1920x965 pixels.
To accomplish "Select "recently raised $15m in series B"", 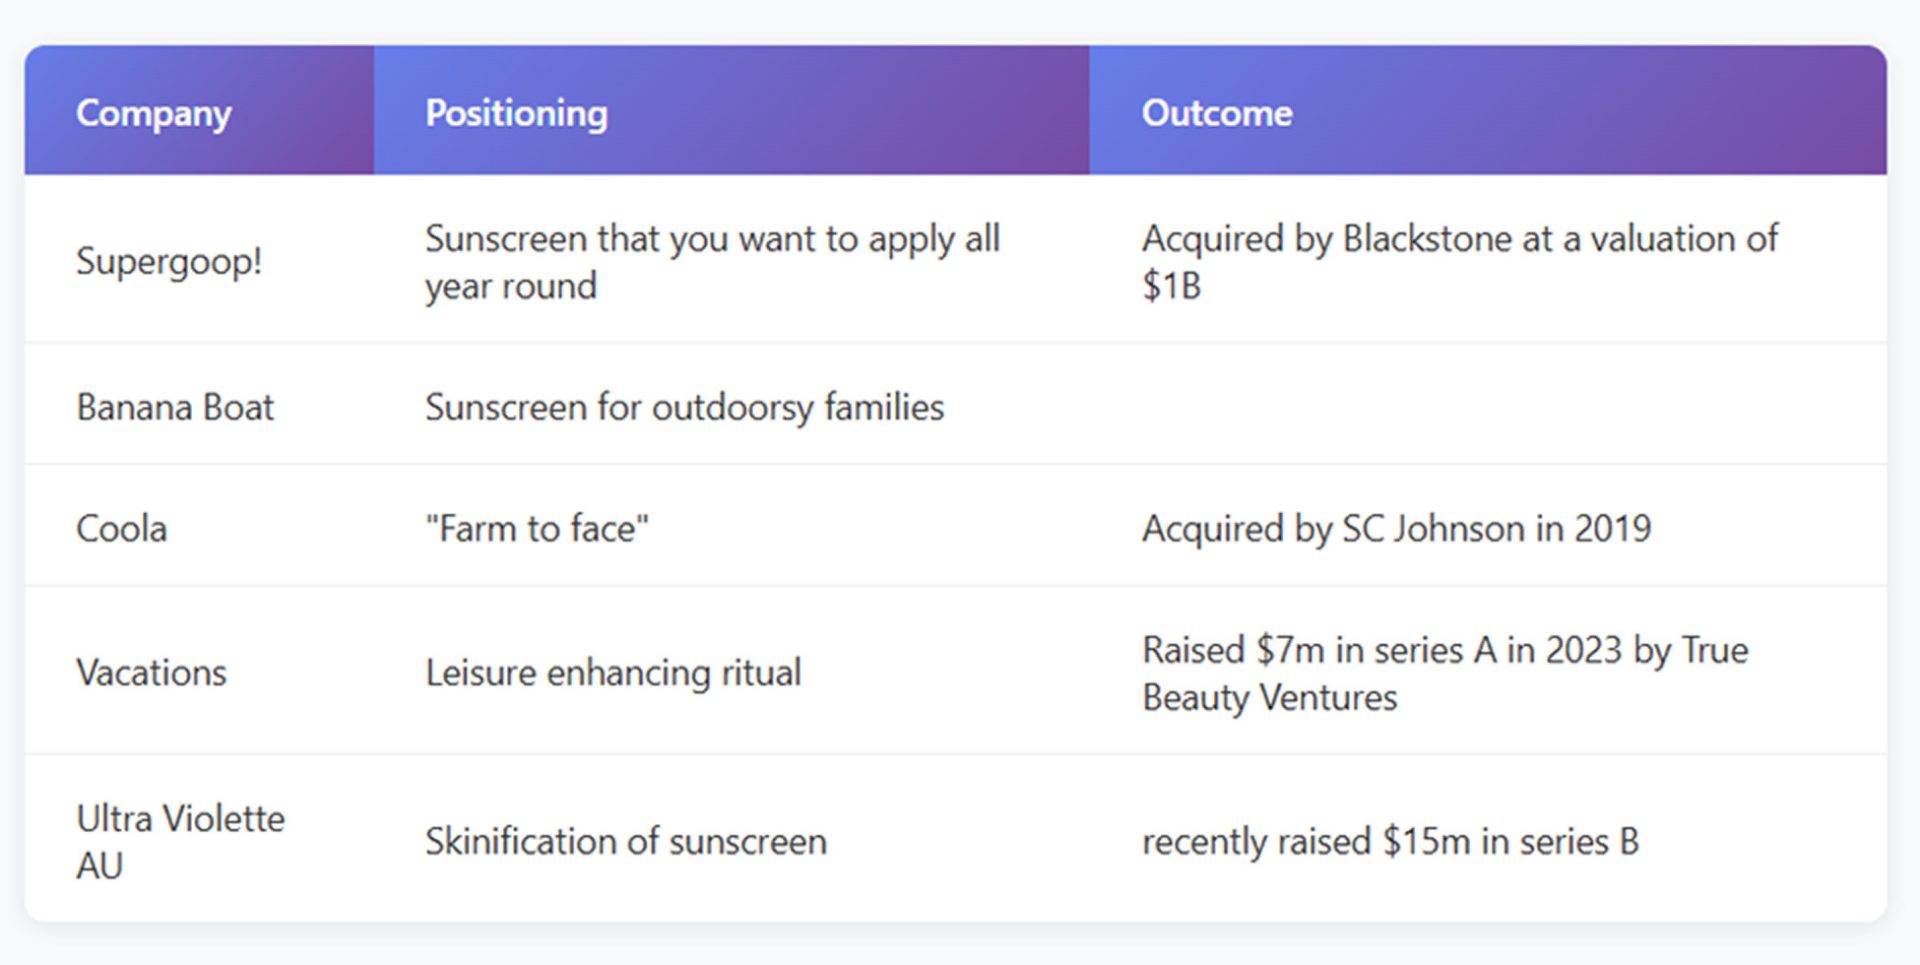I will point(1390,842).
